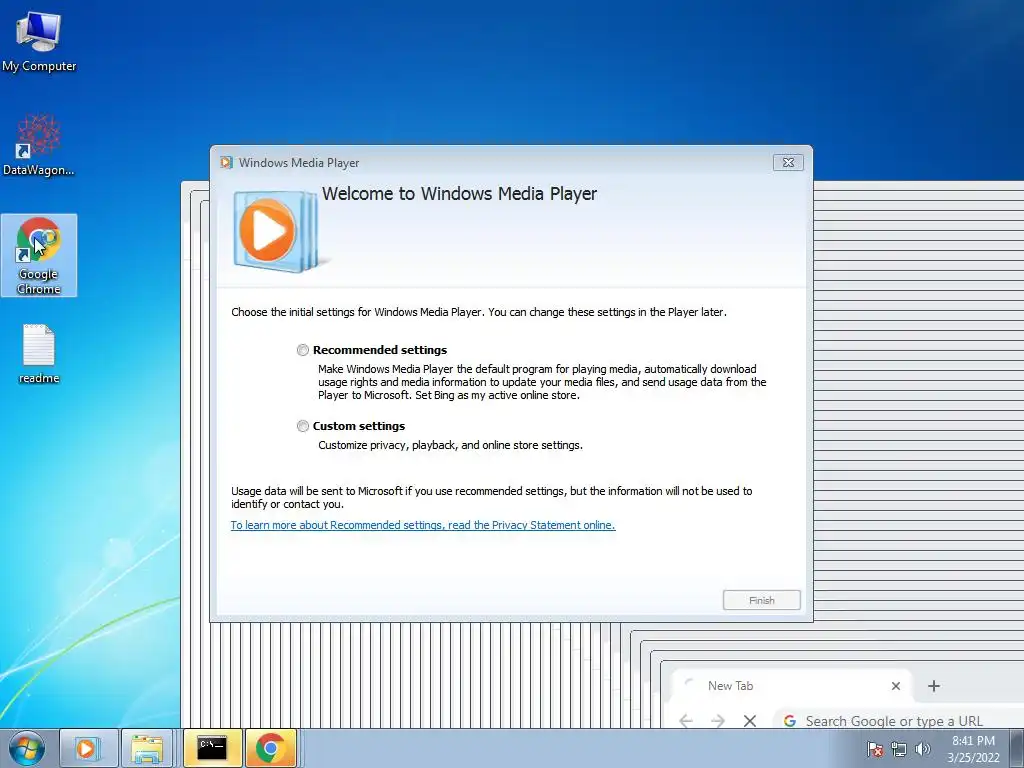Click the volume speaker tray icon

point(922,749)
